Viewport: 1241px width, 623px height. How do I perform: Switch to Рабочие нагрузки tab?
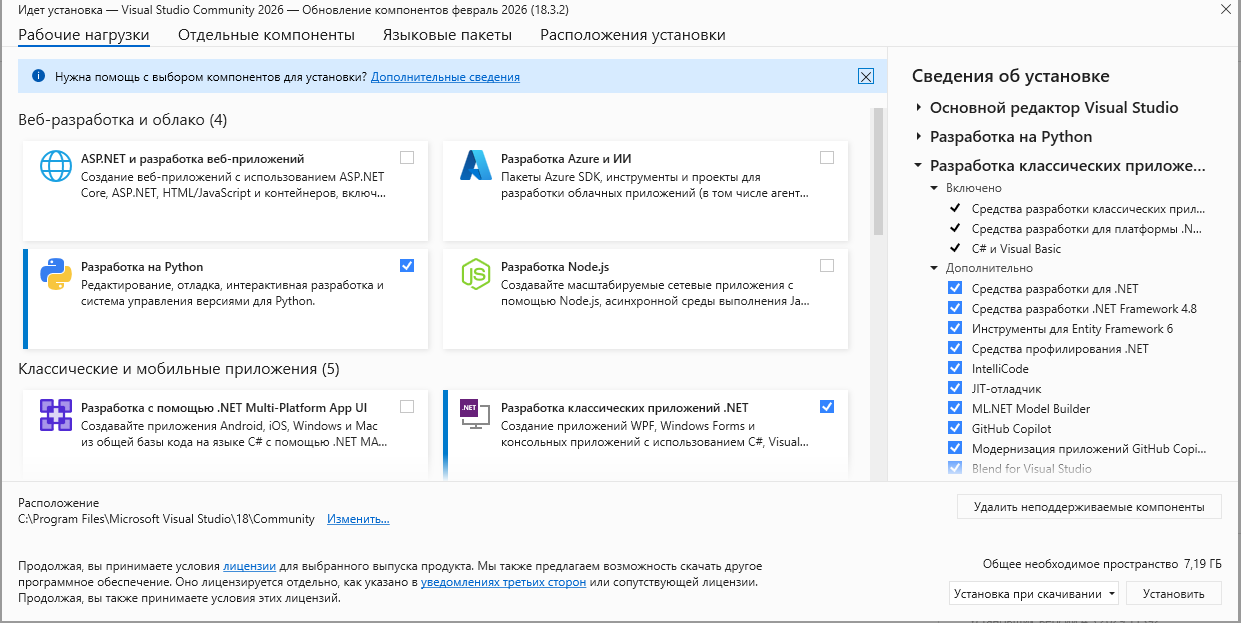click(84, 35)
